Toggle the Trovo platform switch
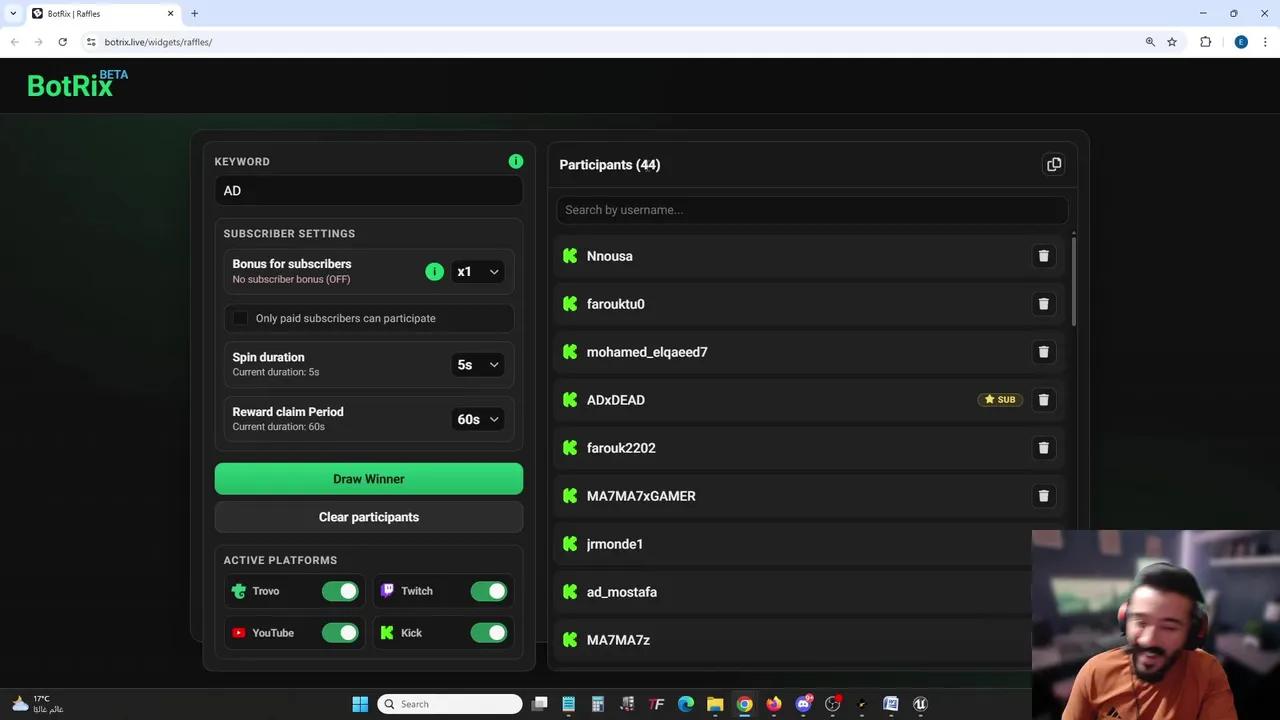The height and width of the screenshot is (720, 1280). [340, 591]
